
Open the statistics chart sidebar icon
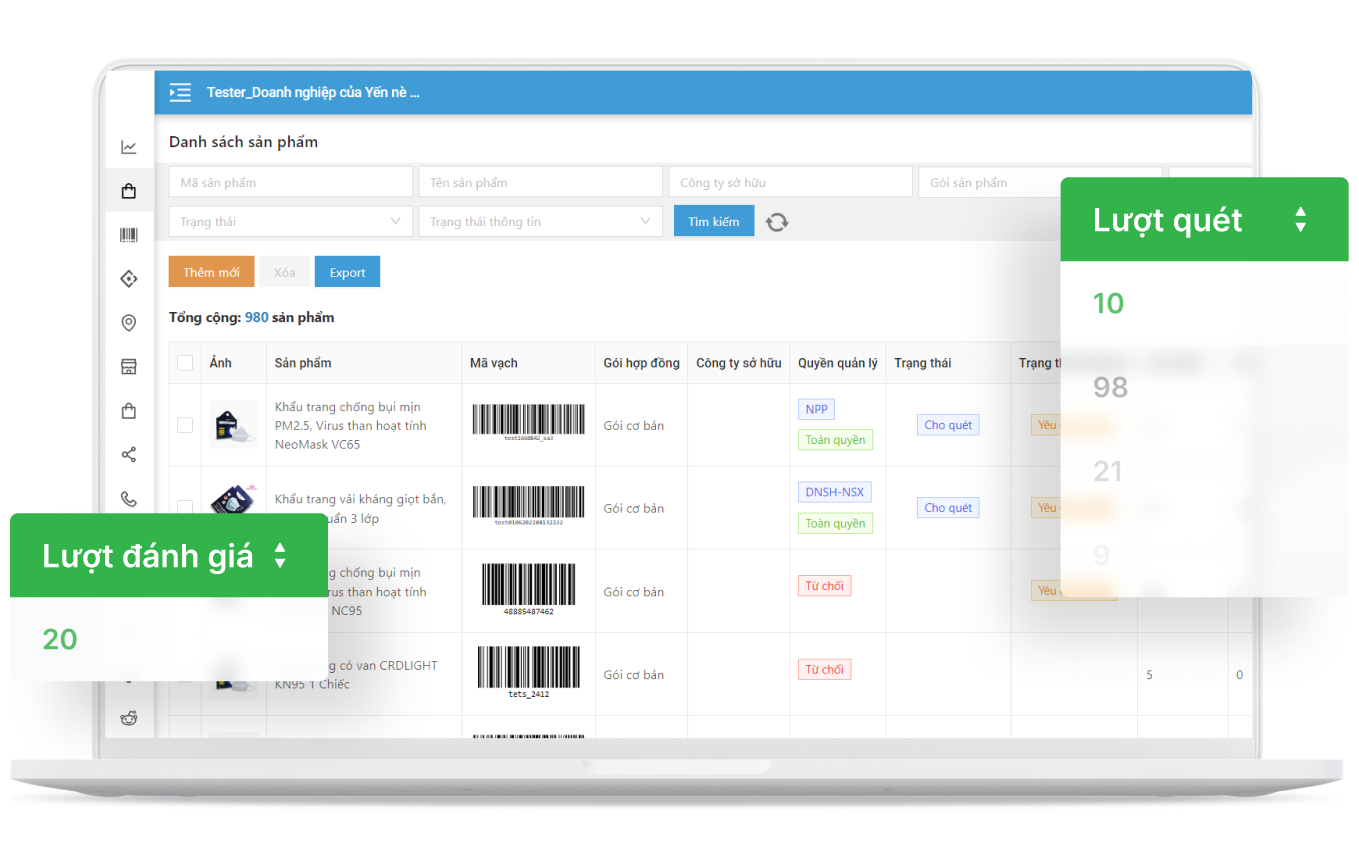click(x=129, y=147)
